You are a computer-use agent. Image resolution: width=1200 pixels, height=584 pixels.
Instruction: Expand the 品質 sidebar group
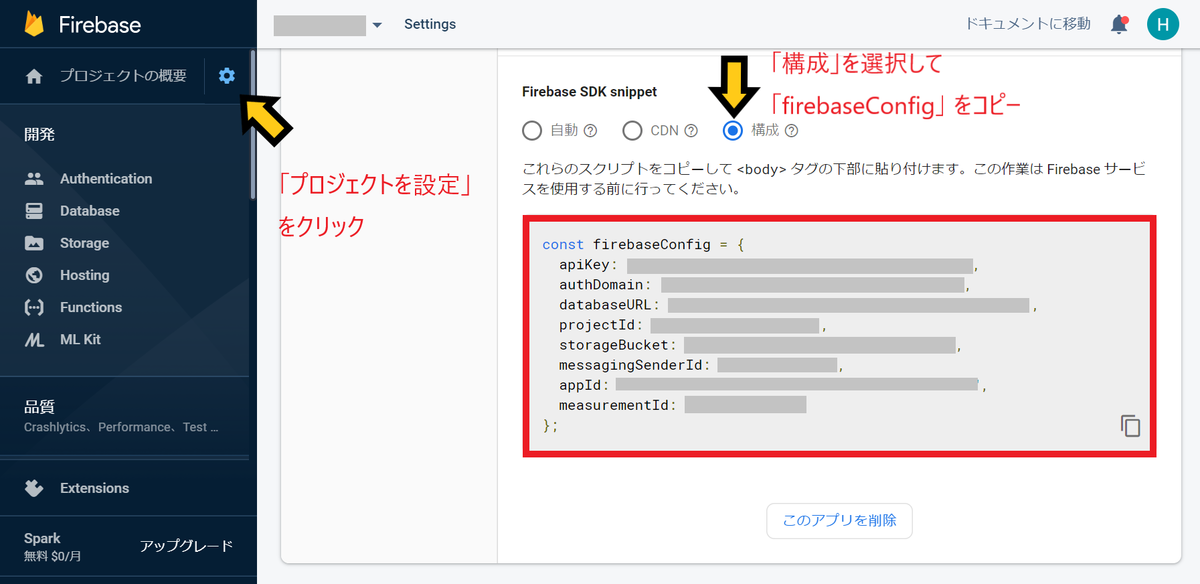click(124, 416)
